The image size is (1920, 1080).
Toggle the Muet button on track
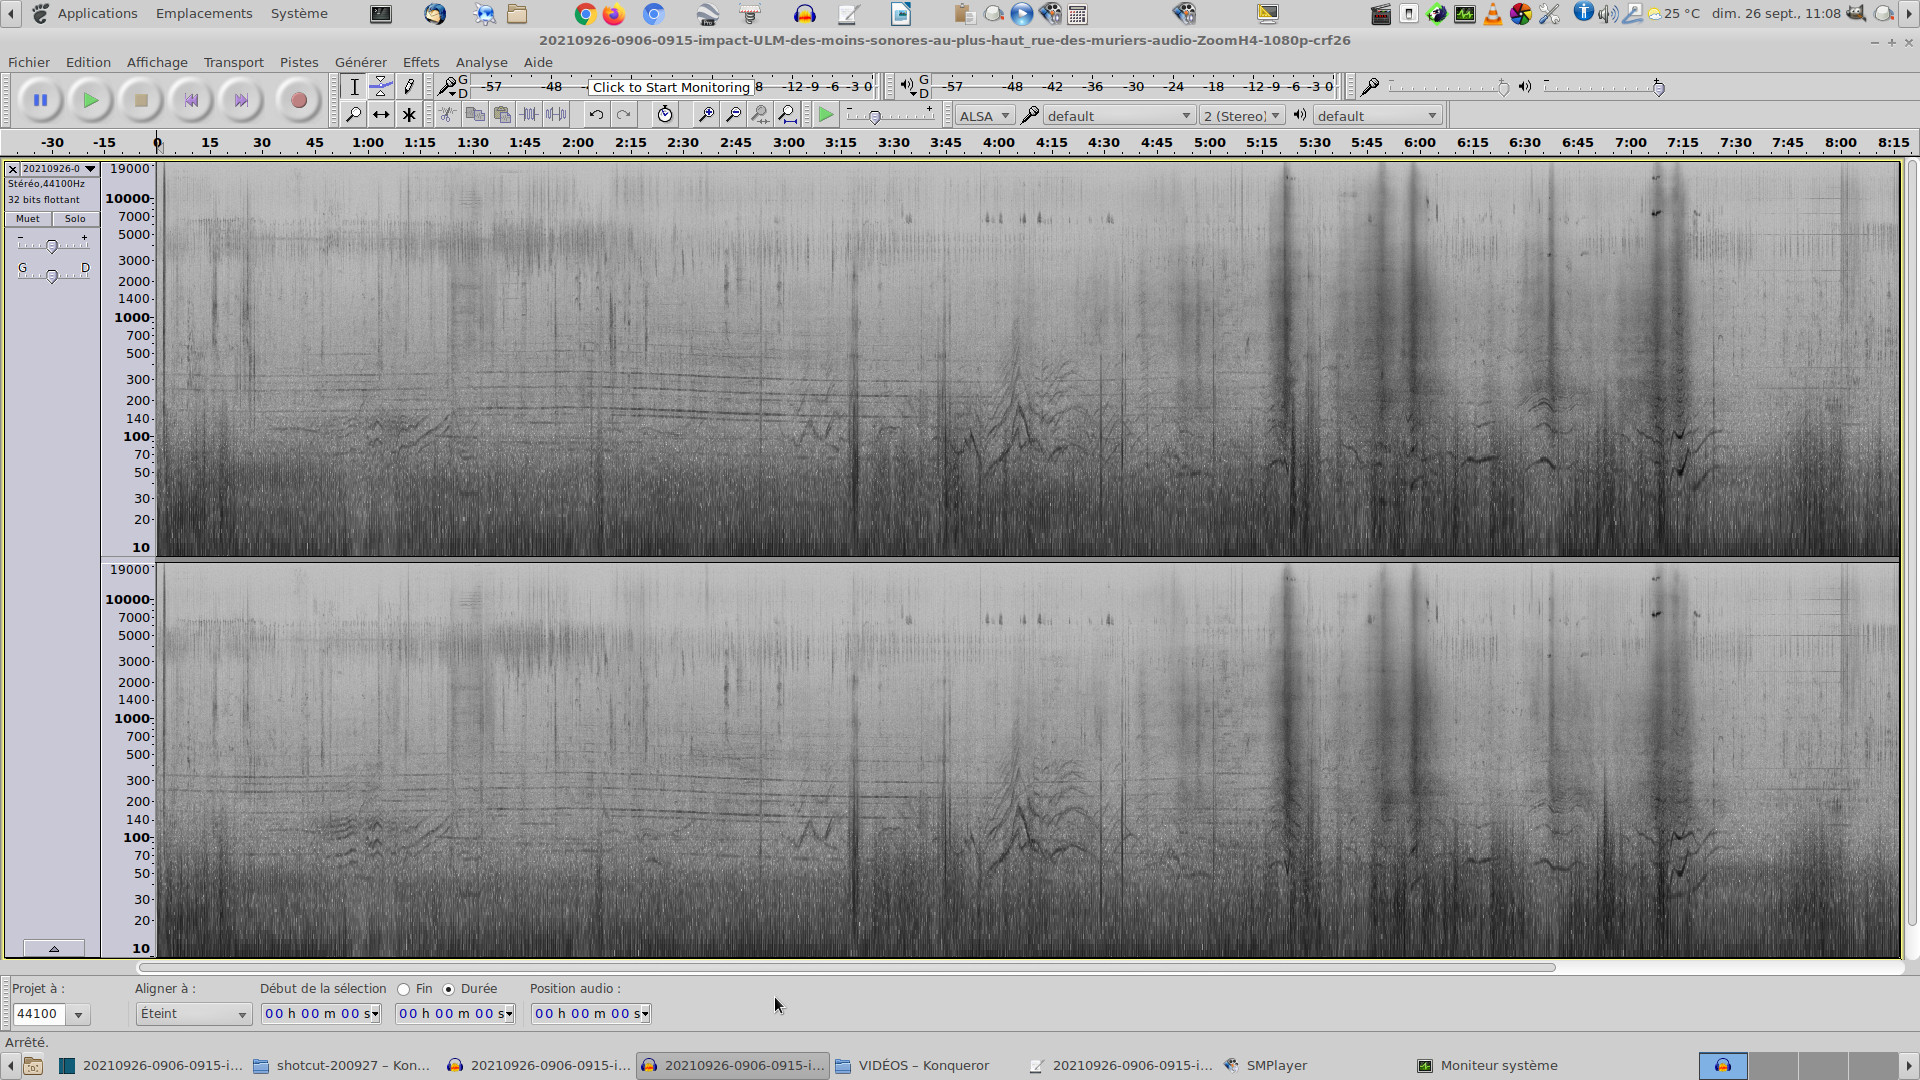[x=28, y=219]
